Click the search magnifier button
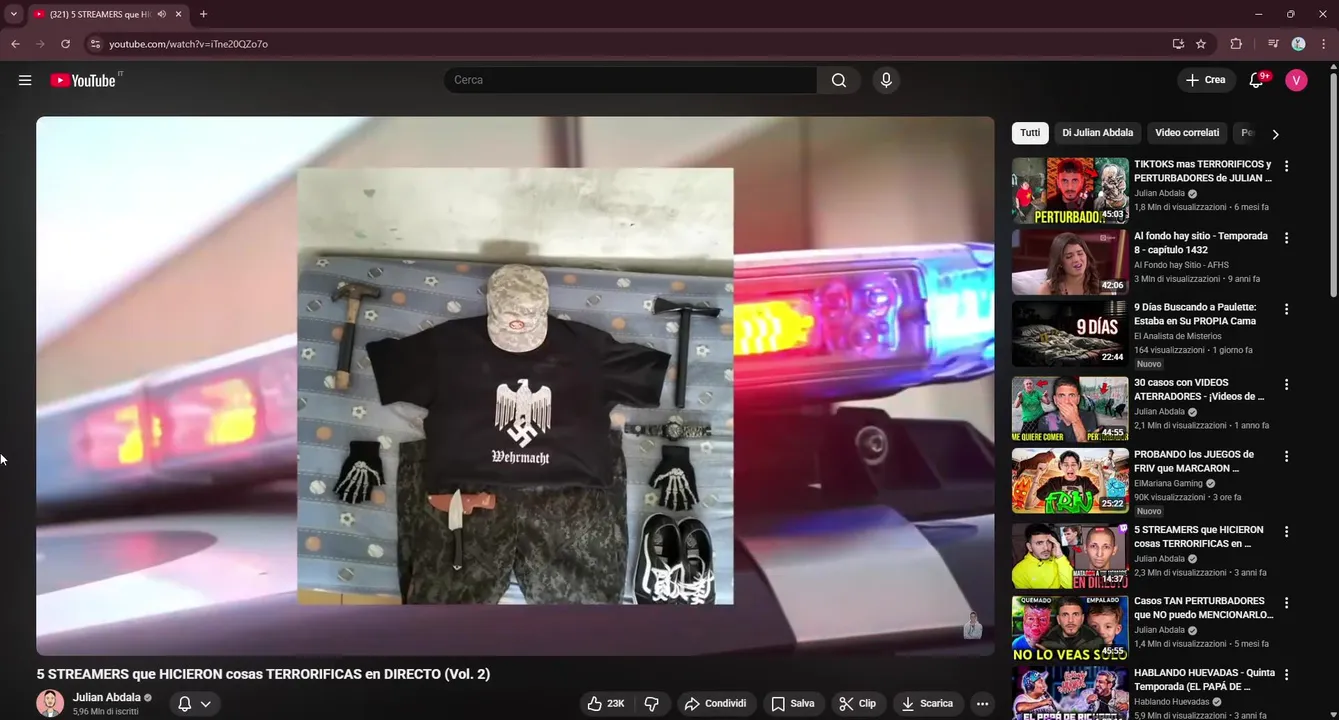The image size is (1339, 720). click(839, 80)
